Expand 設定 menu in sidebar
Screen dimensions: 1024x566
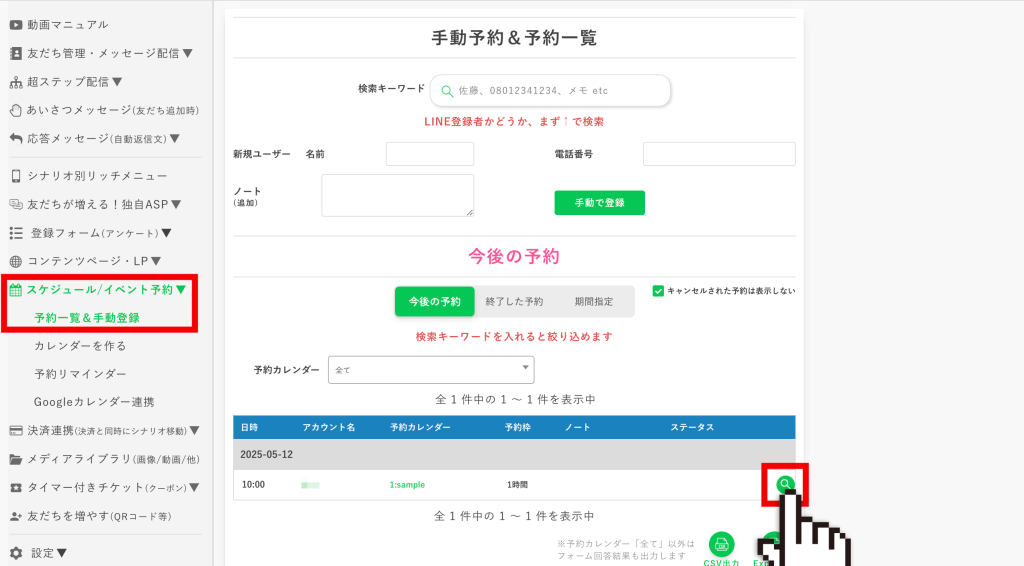pos(49,553)
